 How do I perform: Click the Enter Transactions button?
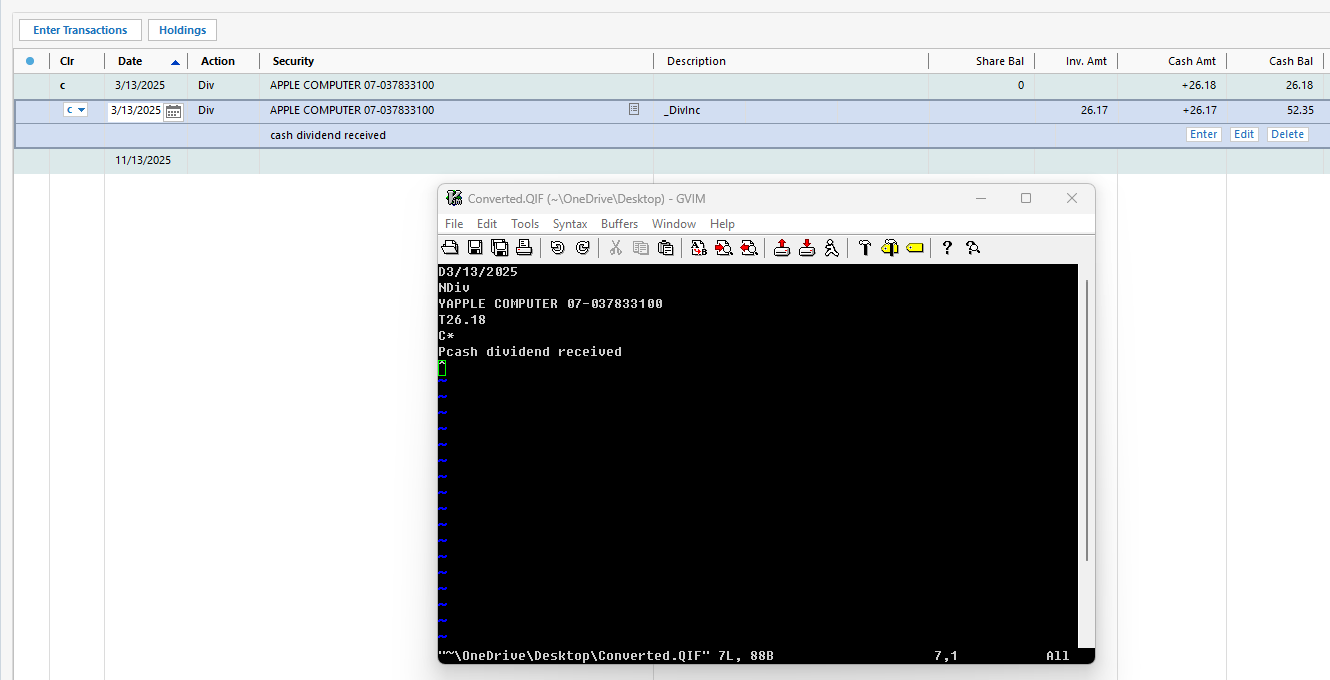point(80,30)
